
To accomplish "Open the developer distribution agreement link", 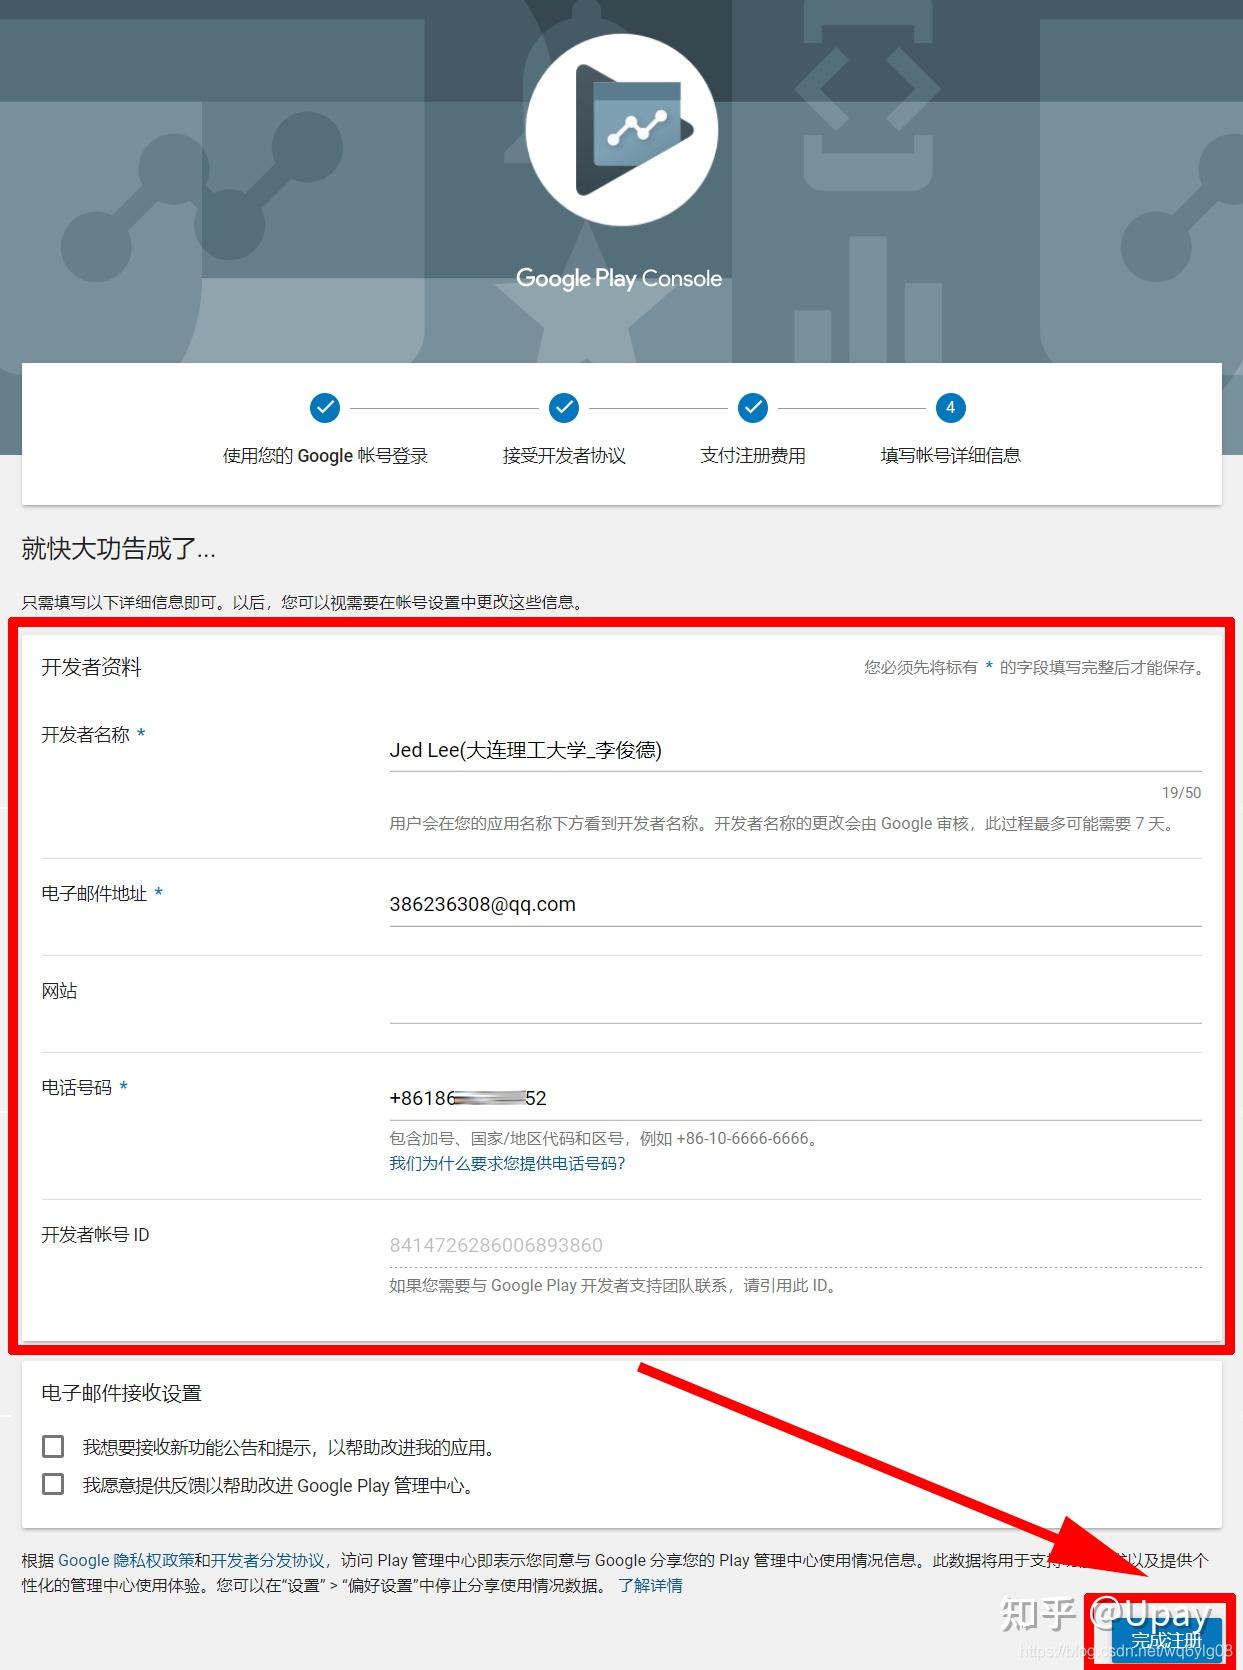I will click(268, 1560).
